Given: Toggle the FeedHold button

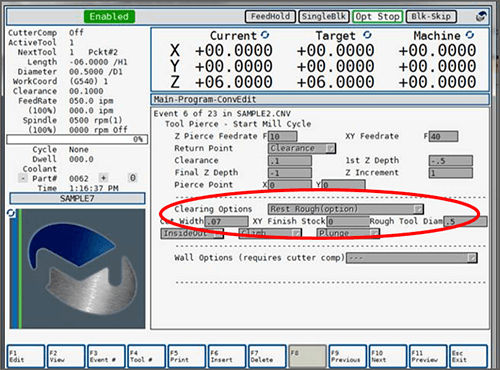Looking at the screenshot, I should tap(270, 16).
